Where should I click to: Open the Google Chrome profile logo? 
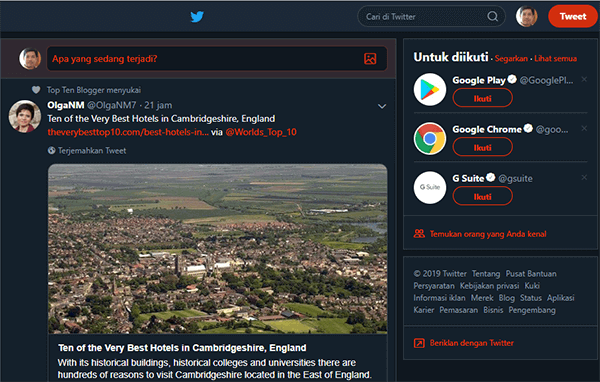tap(430, 139)
